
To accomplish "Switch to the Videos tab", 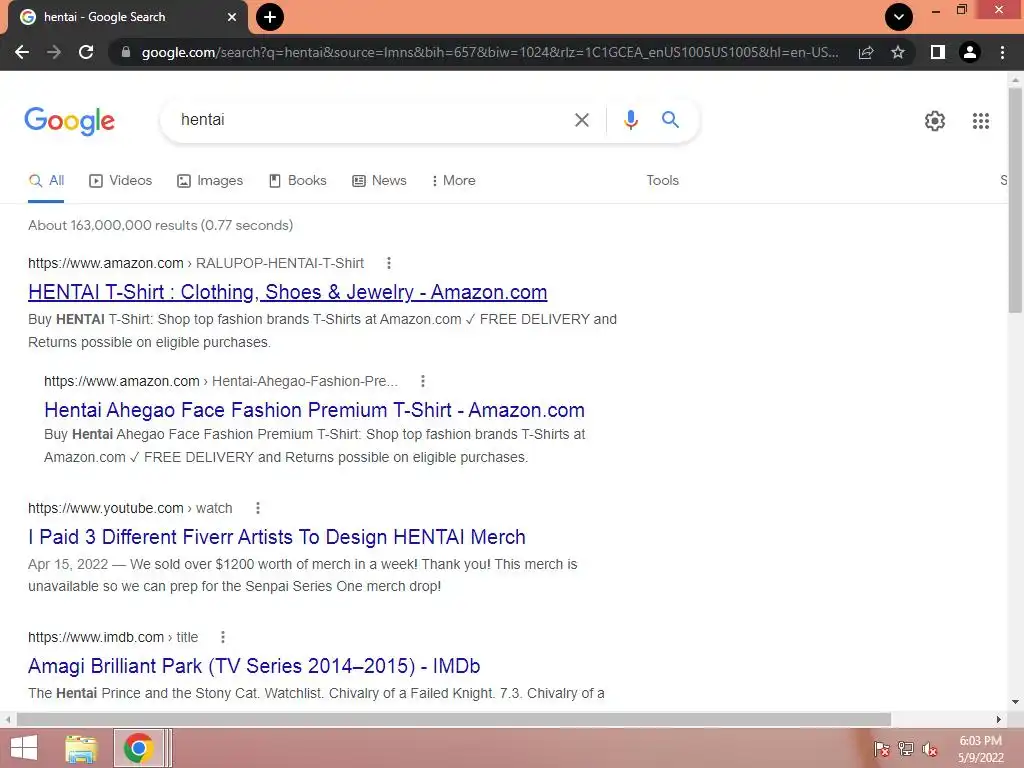I will click(120, 181).
